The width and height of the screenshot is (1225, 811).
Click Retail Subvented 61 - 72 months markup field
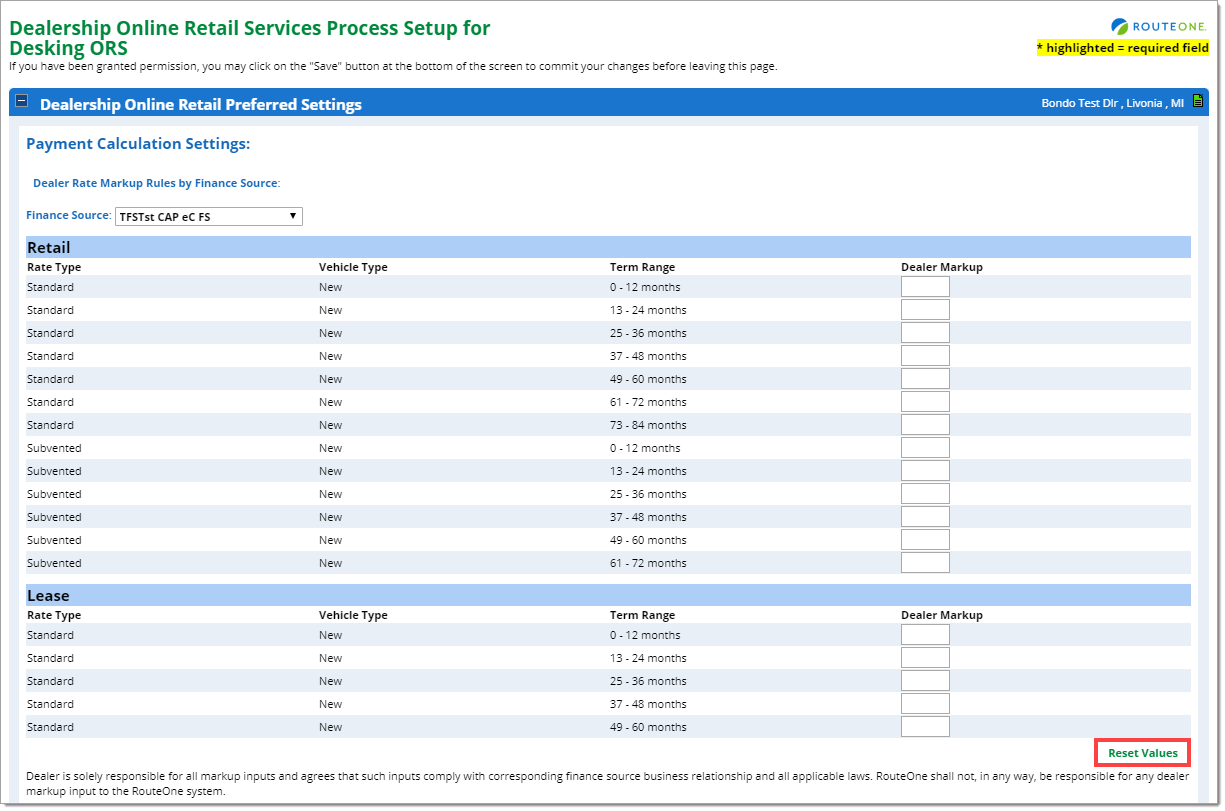(924, 563)
